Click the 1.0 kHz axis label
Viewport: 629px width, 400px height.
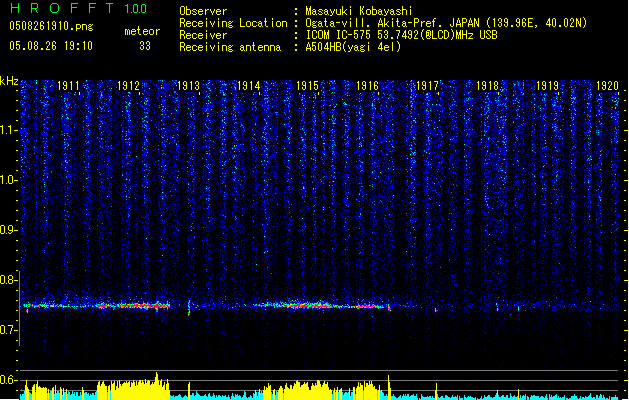tap(8, 180)
